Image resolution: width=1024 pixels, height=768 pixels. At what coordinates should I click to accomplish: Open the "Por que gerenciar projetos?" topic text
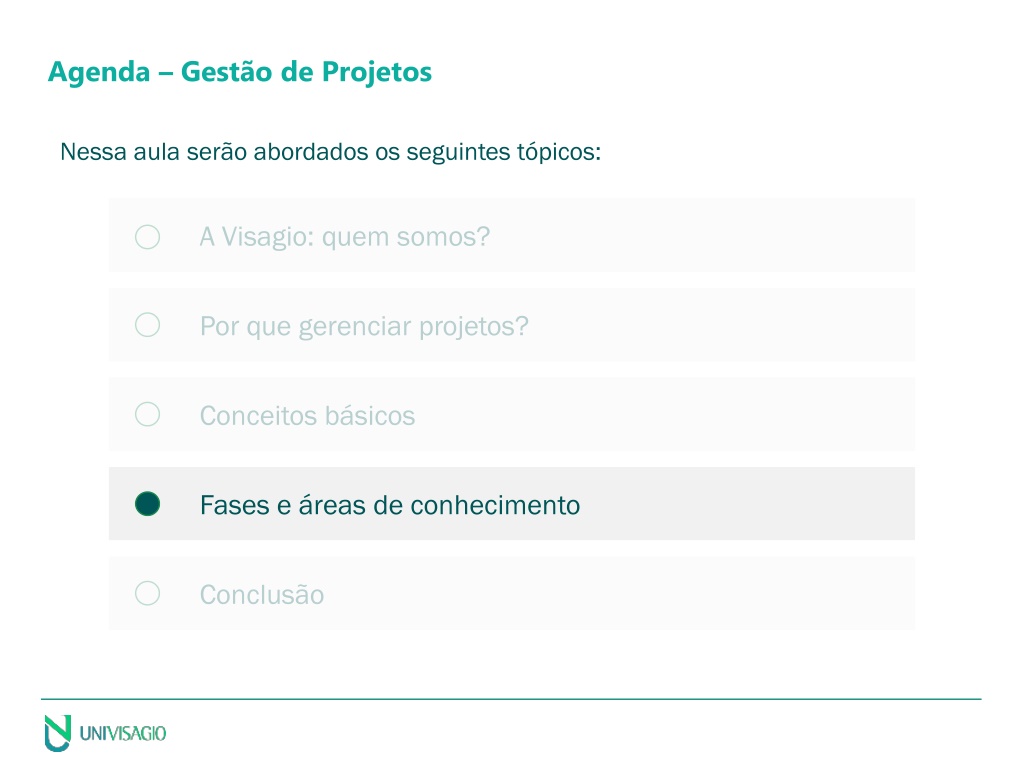coord(364,326)
